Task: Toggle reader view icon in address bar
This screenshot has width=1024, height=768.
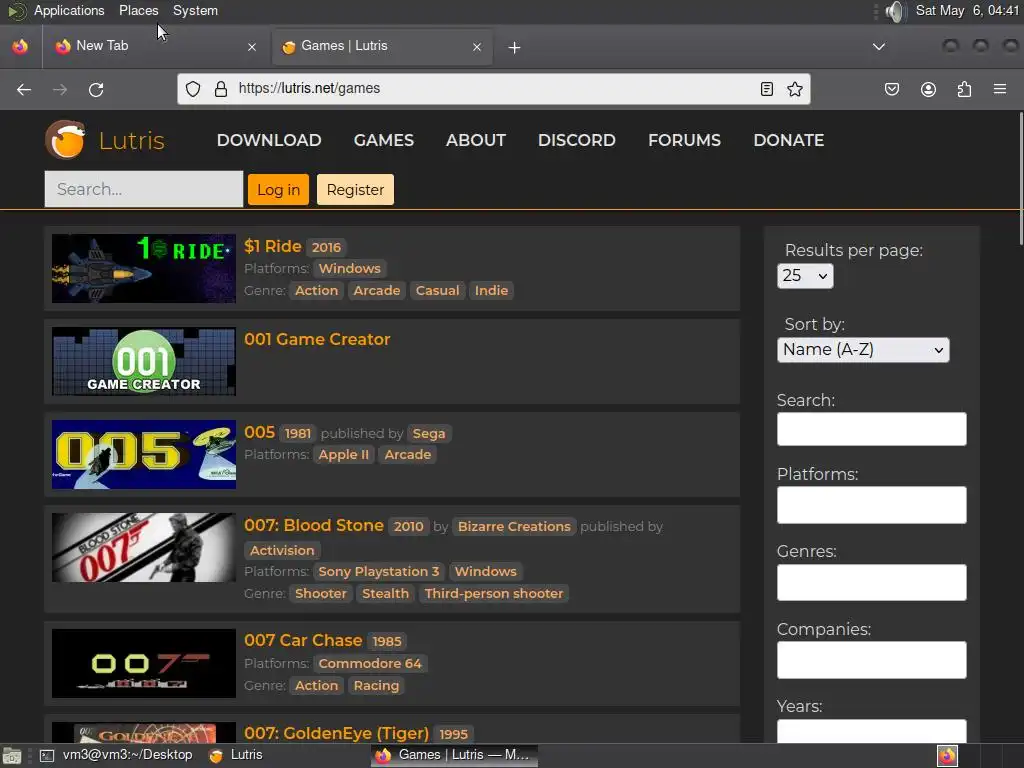Action: [x=767, y=89]
